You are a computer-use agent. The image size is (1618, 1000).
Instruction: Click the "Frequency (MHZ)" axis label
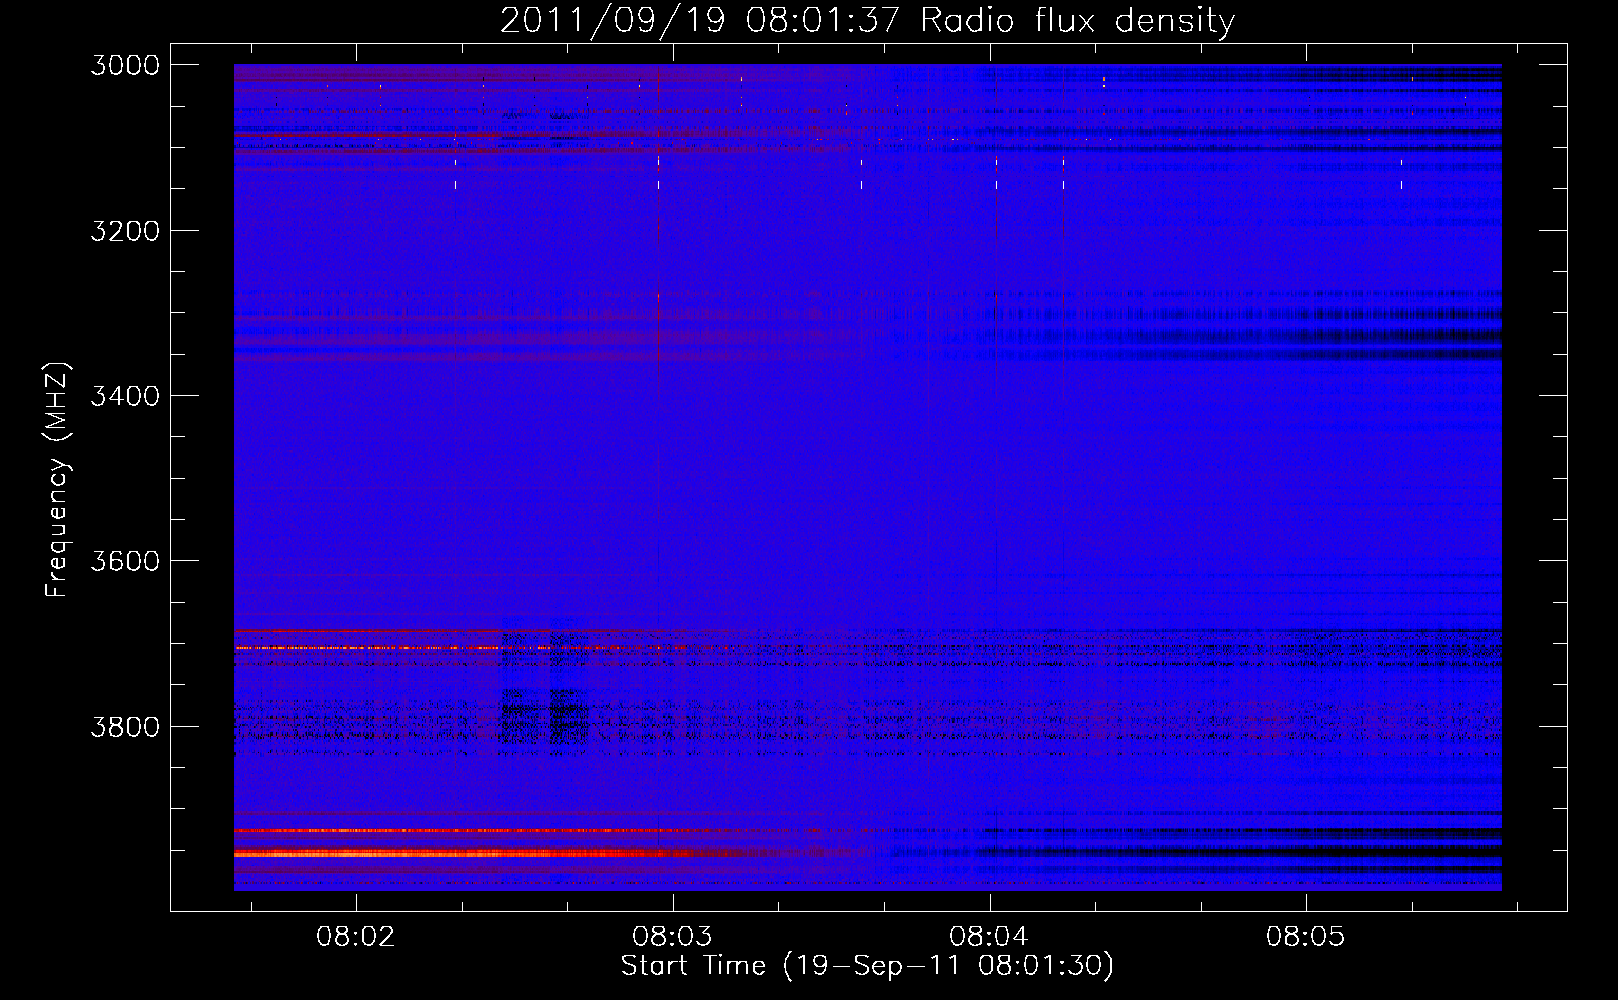[x=57, y=479]
